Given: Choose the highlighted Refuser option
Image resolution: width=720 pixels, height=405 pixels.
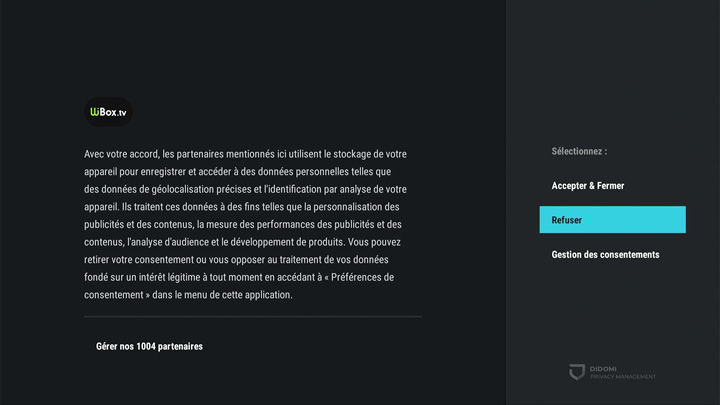Looking at the screenshot, I should point(612,220).
